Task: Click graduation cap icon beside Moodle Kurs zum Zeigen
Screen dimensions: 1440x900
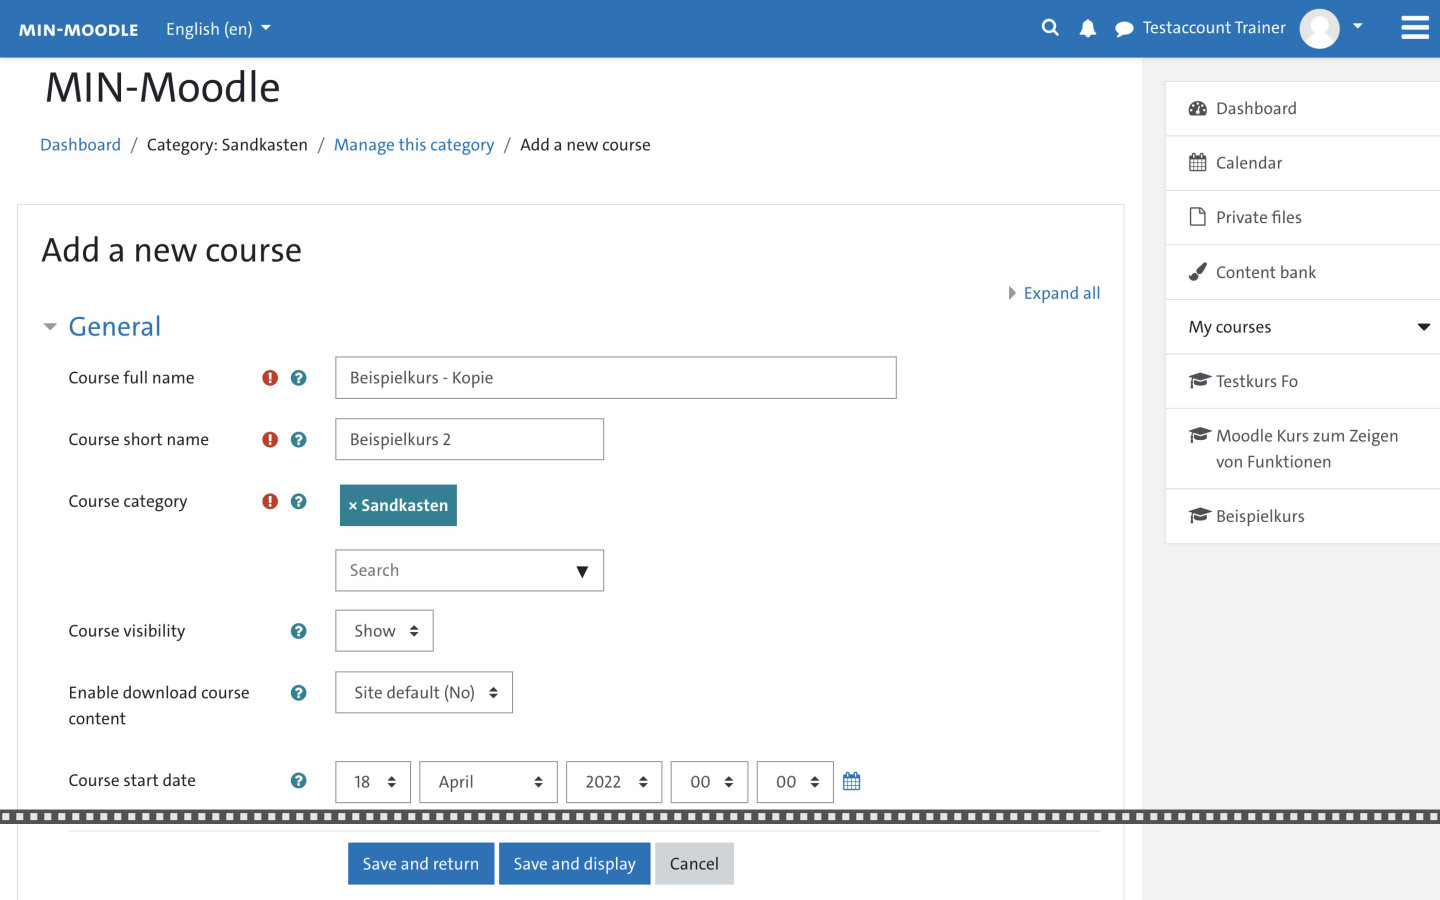Action: pos(1199,435)
